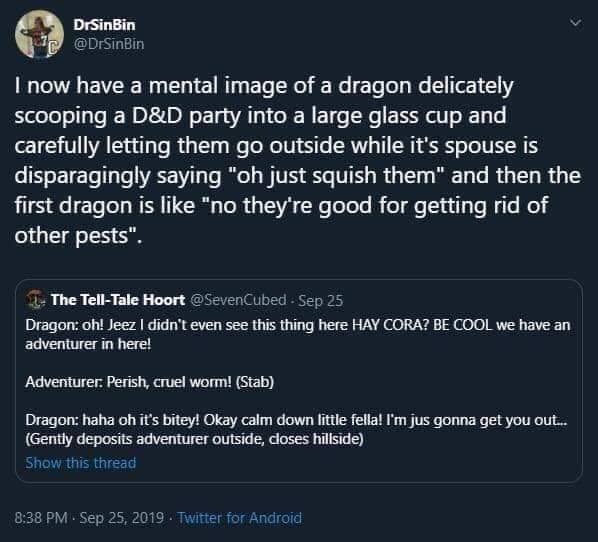Open the @DrSinBin handle link
Image resolution: width=598 pixels, height=542 pixels.
click(x=109, y=44)
